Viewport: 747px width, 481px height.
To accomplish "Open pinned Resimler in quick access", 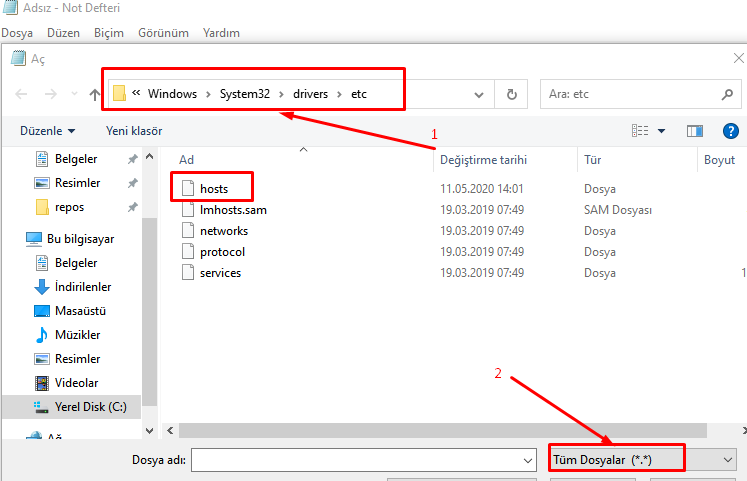I will pos(77,183).
